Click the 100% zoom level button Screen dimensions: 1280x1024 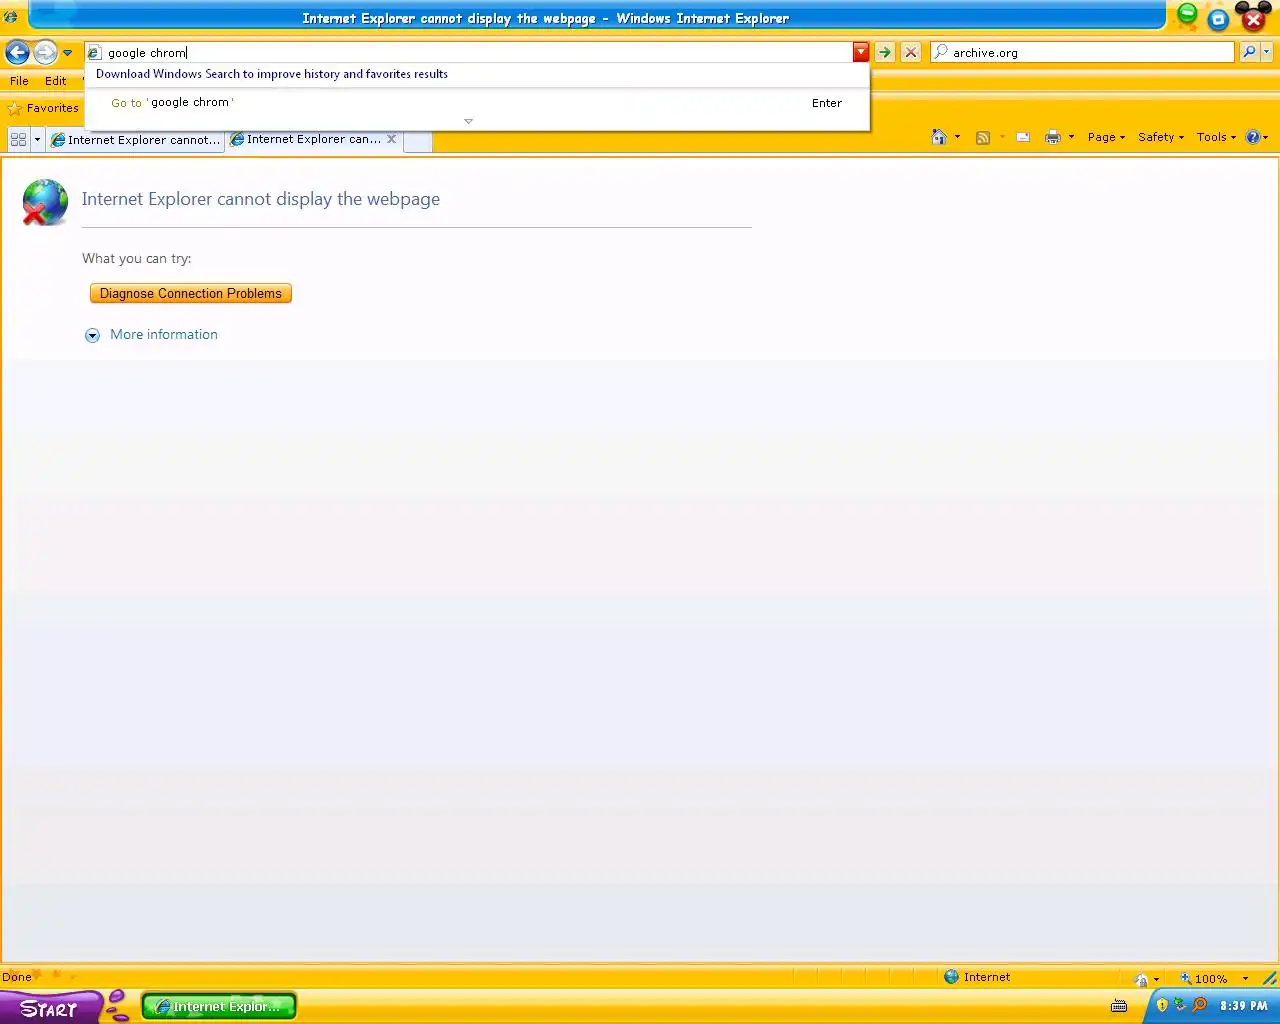(1203, 979)
